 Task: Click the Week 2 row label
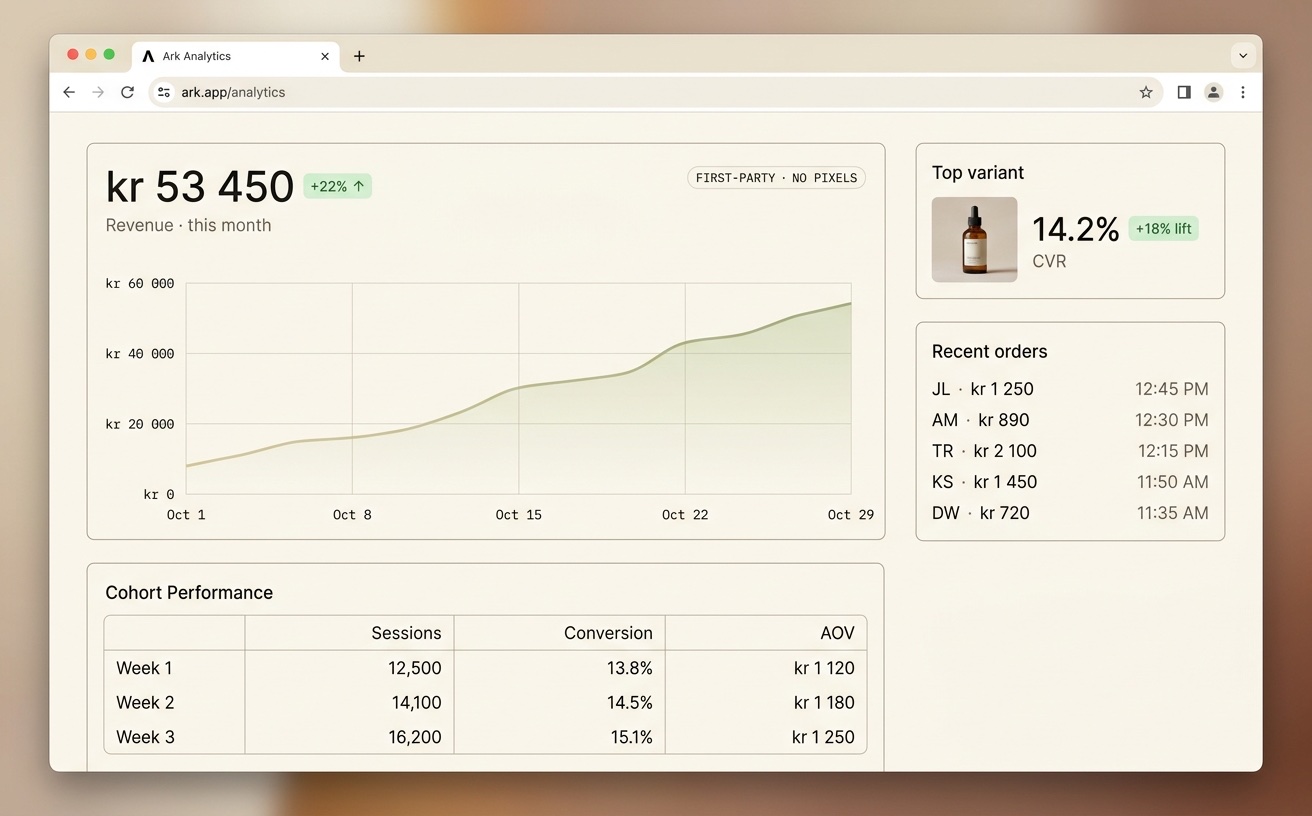pyautogui.click(x=145, y=702)
